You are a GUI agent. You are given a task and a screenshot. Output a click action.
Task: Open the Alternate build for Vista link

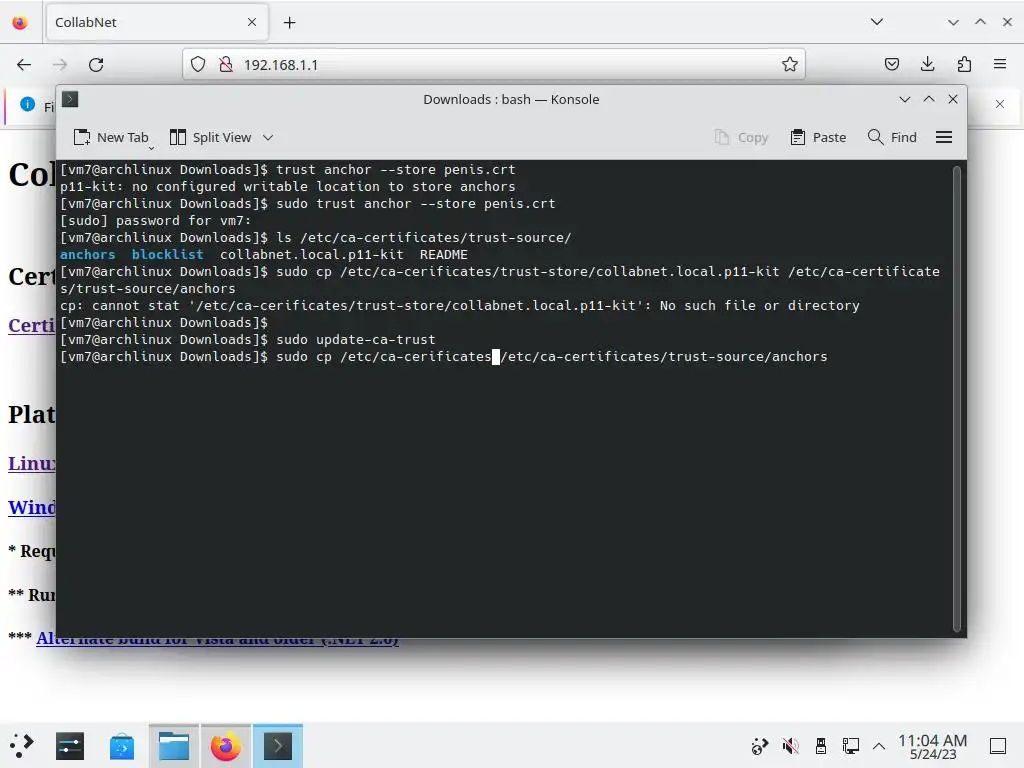tap(217, 639)
